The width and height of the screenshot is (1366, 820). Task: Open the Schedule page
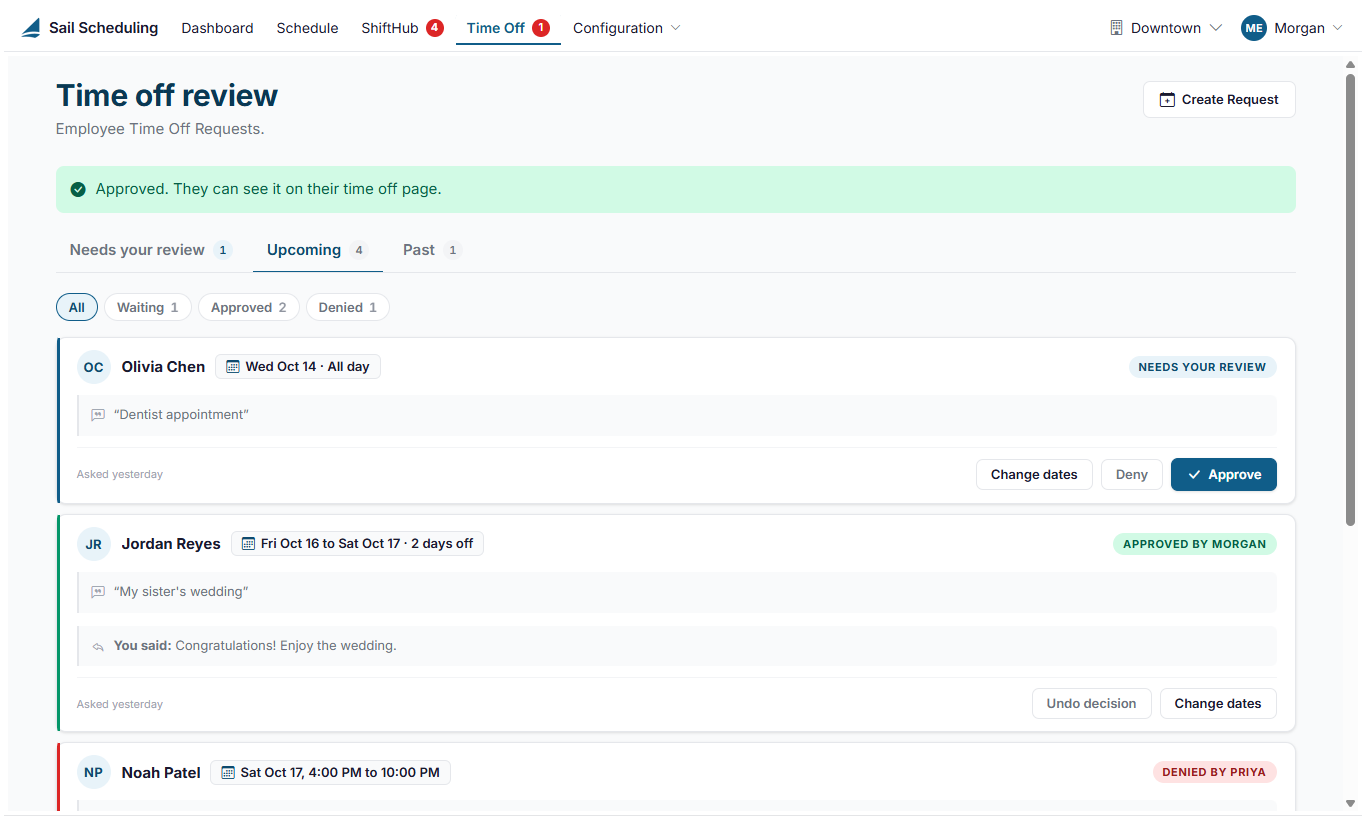pyautogui.click(x=307, y=28)
